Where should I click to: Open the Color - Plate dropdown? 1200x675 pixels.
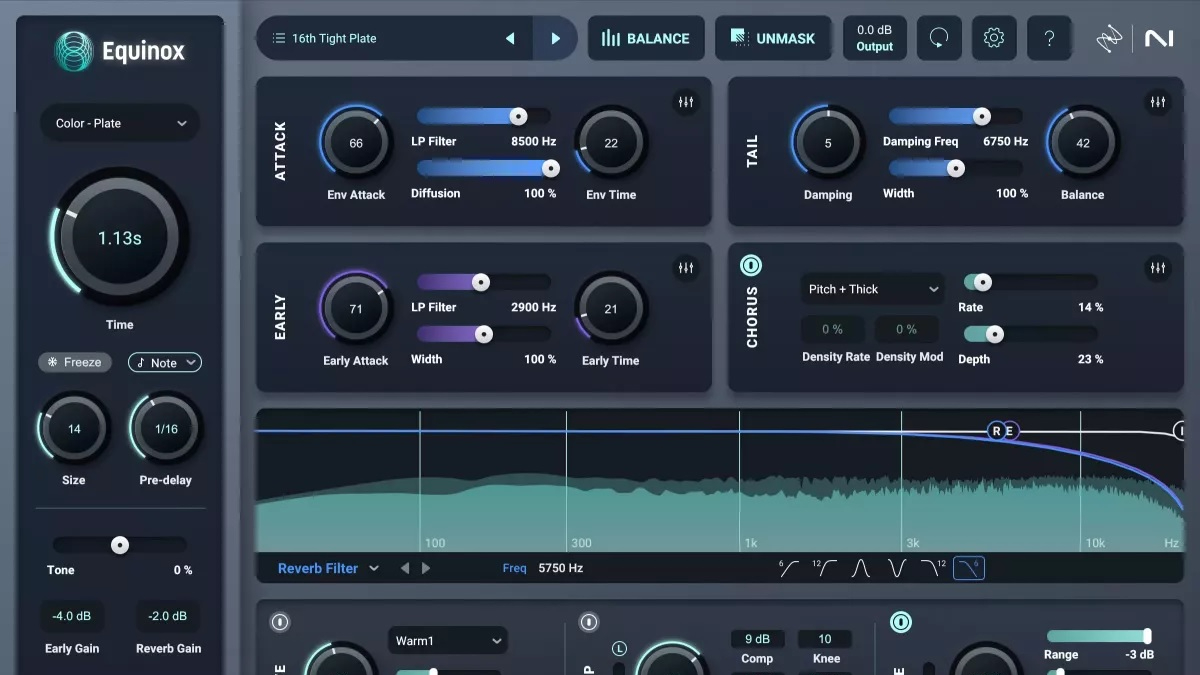(x=120, y=123)
